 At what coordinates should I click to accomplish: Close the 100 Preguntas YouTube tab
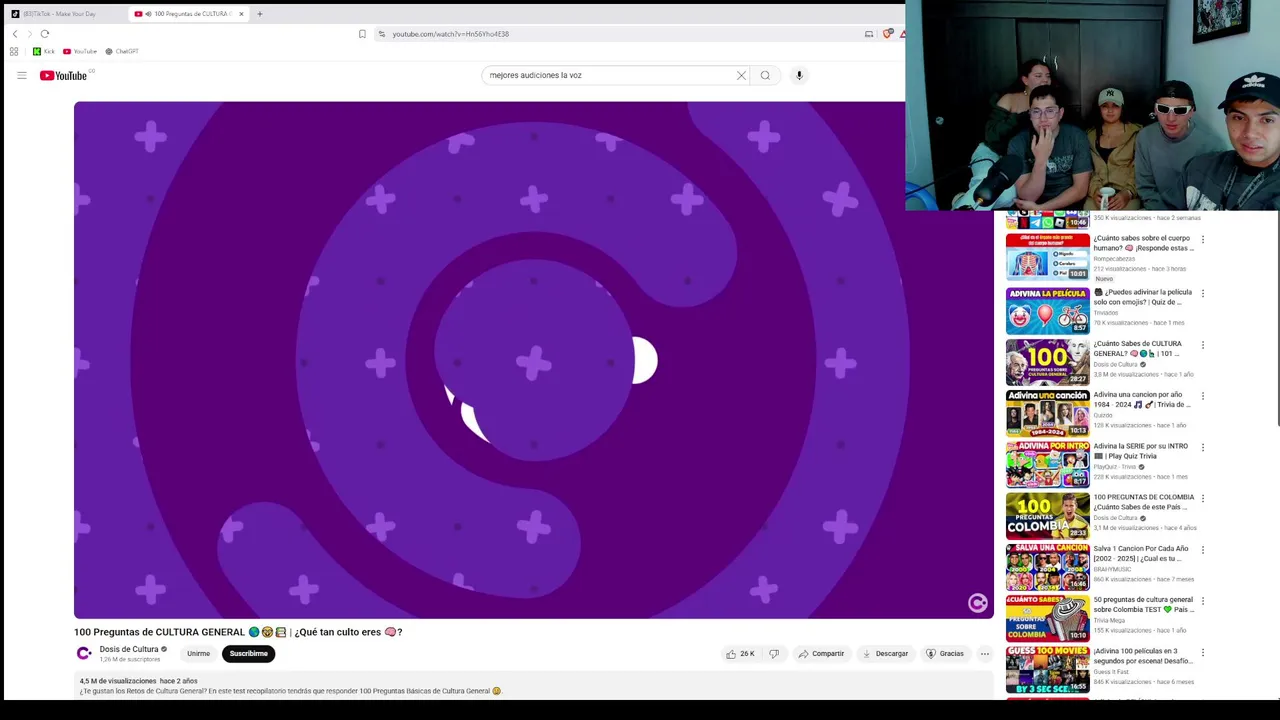tap(241, 14)
